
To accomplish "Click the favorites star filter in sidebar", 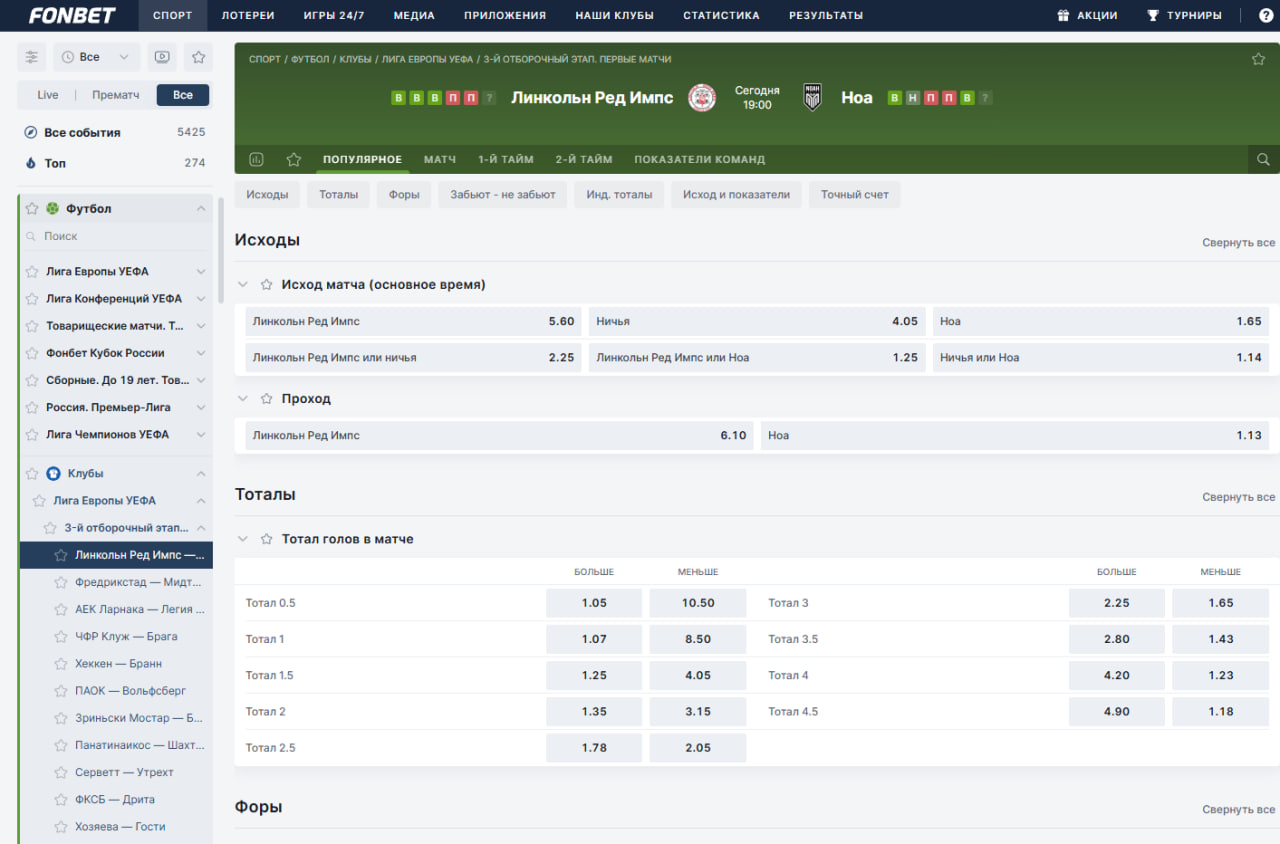I will point(198,57).
